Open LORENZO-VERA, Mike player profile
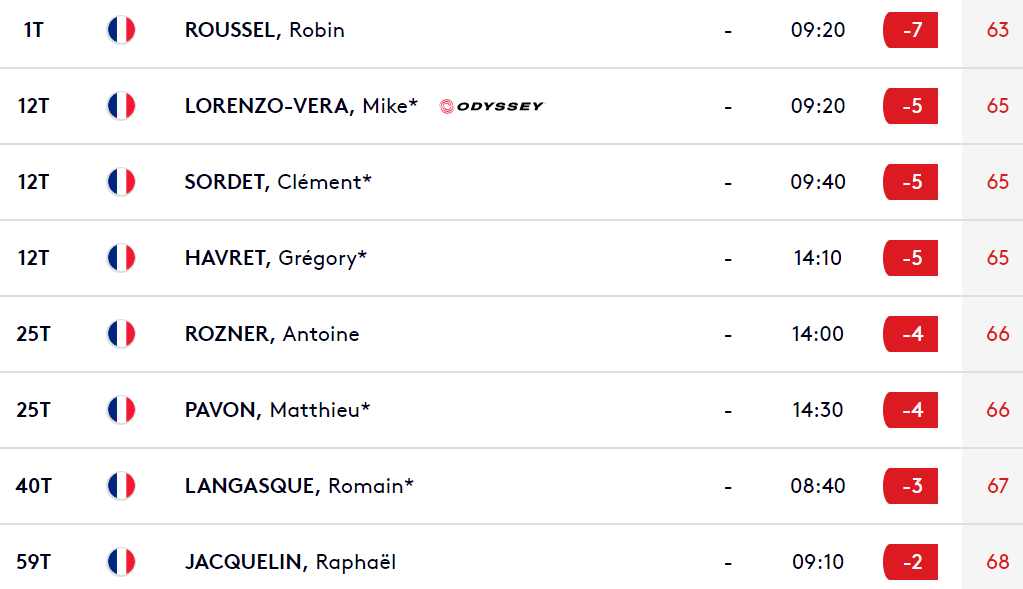This screenshot has width=1023, height=589. 301,106
